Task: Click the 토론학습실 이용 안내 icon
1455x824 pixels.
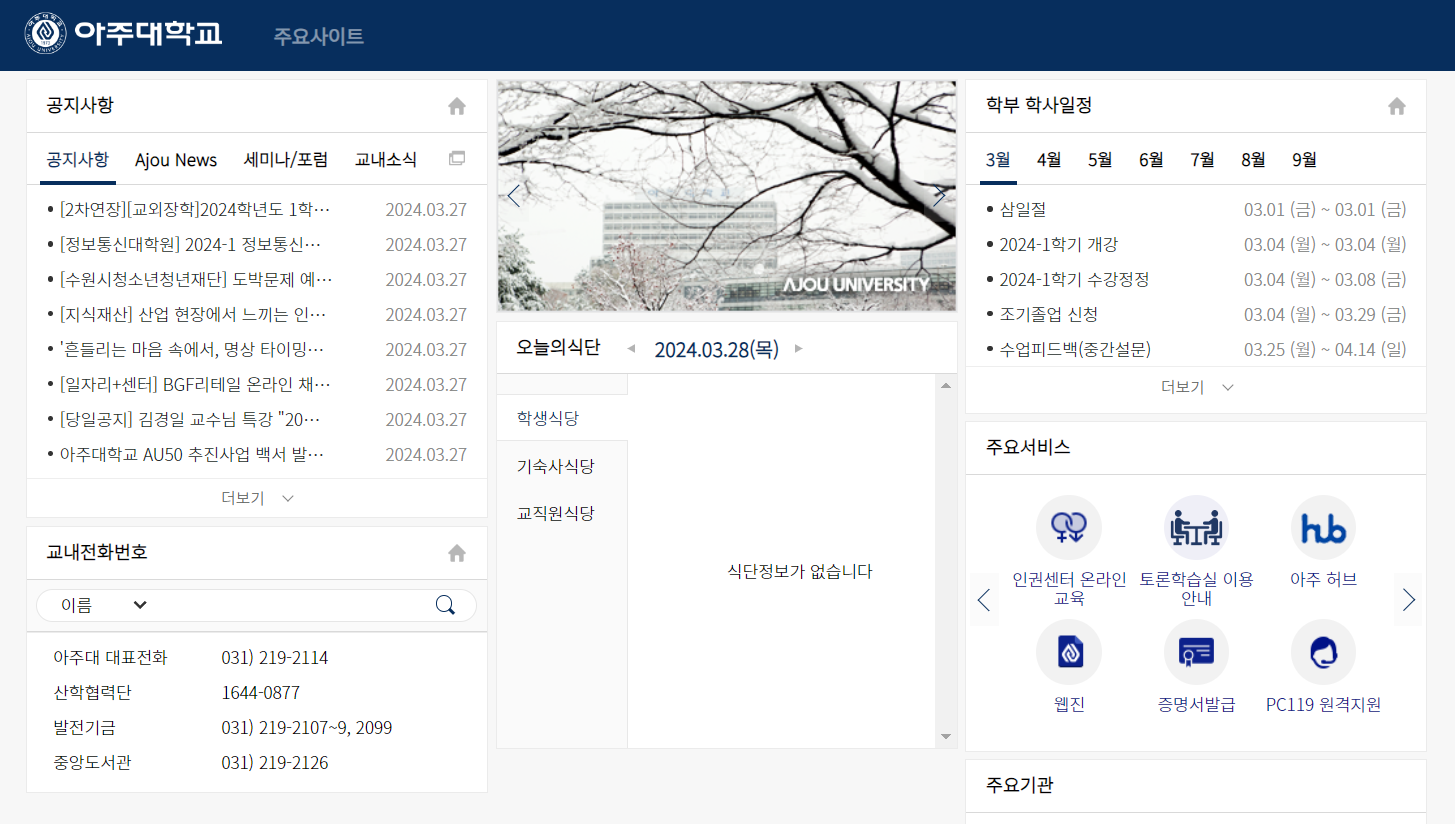Action: [1196, 527]
